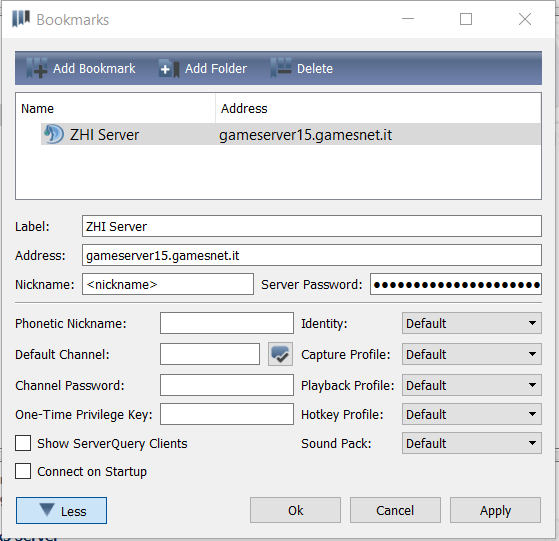Screen dimensions: 559x541
Task: Collapse options with the Less button
Action: point(61,511)
